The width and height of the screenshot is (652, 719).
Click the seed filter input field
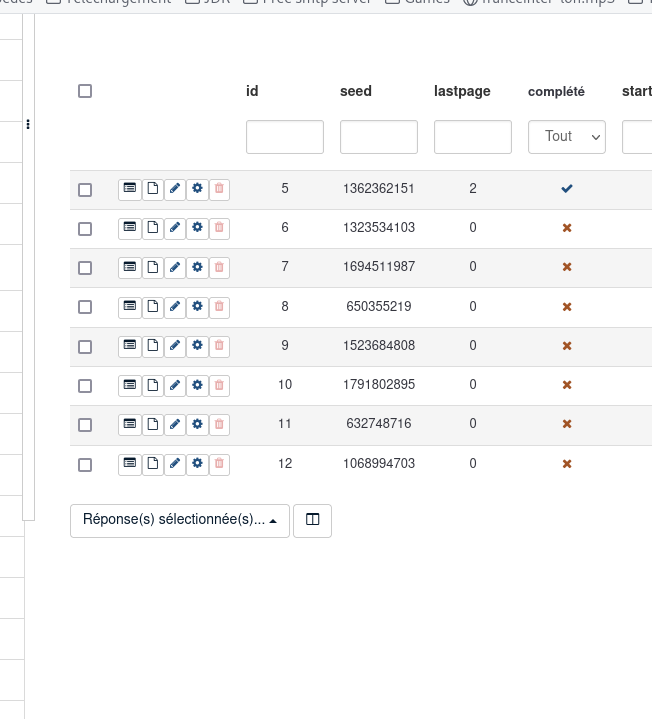click(x=378, y=137)
